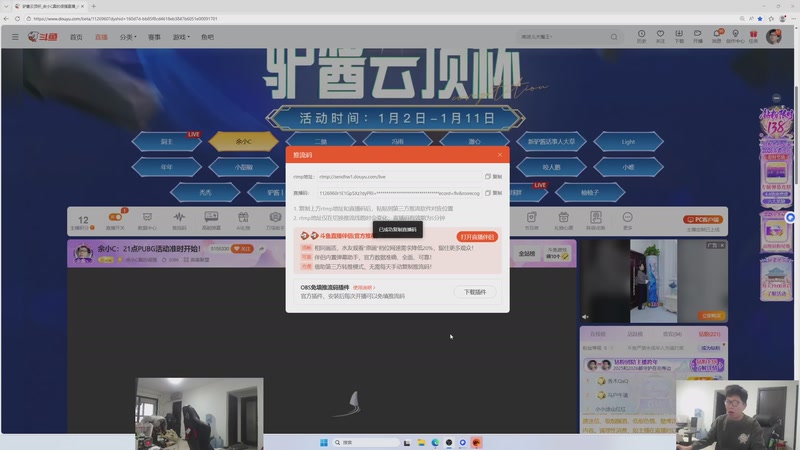This screenshot has height=450, width=800.
Task: Open 阵容点歌 toolbar icon
Action: [x=595, y=221]
